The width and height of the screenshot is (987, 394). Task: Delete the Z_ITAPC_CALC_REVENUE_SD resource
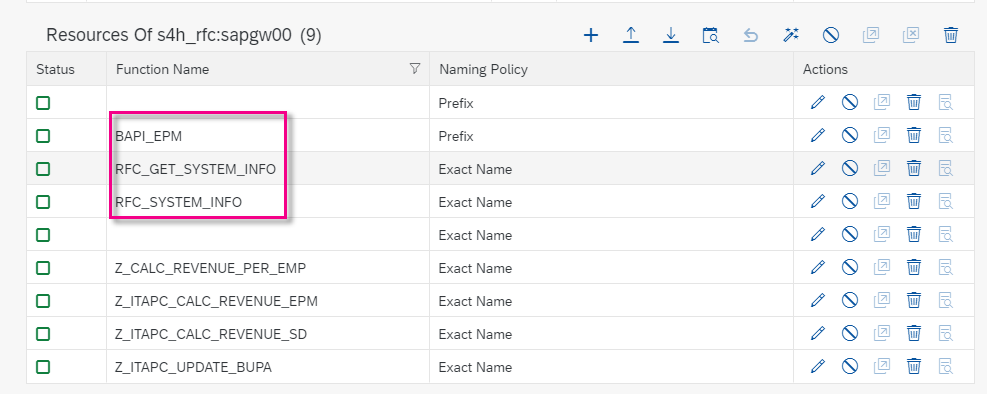tap(914, 333)
